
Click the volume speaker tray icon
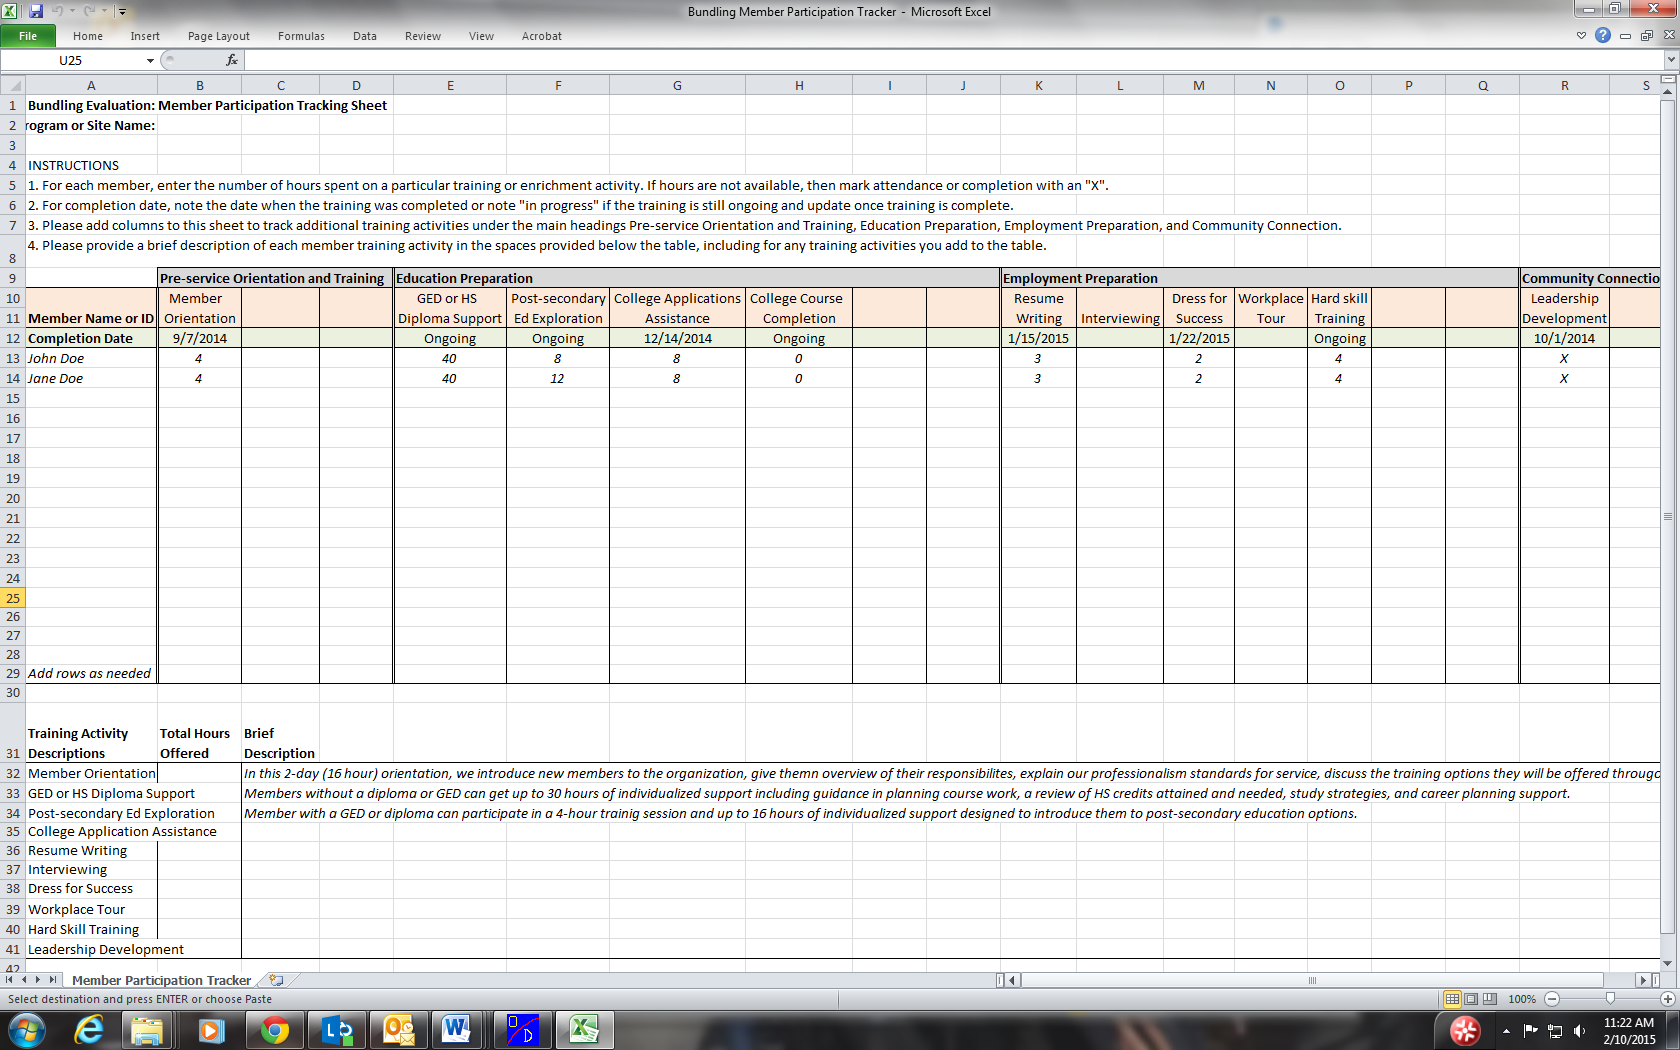(x=1580, y=1031)
